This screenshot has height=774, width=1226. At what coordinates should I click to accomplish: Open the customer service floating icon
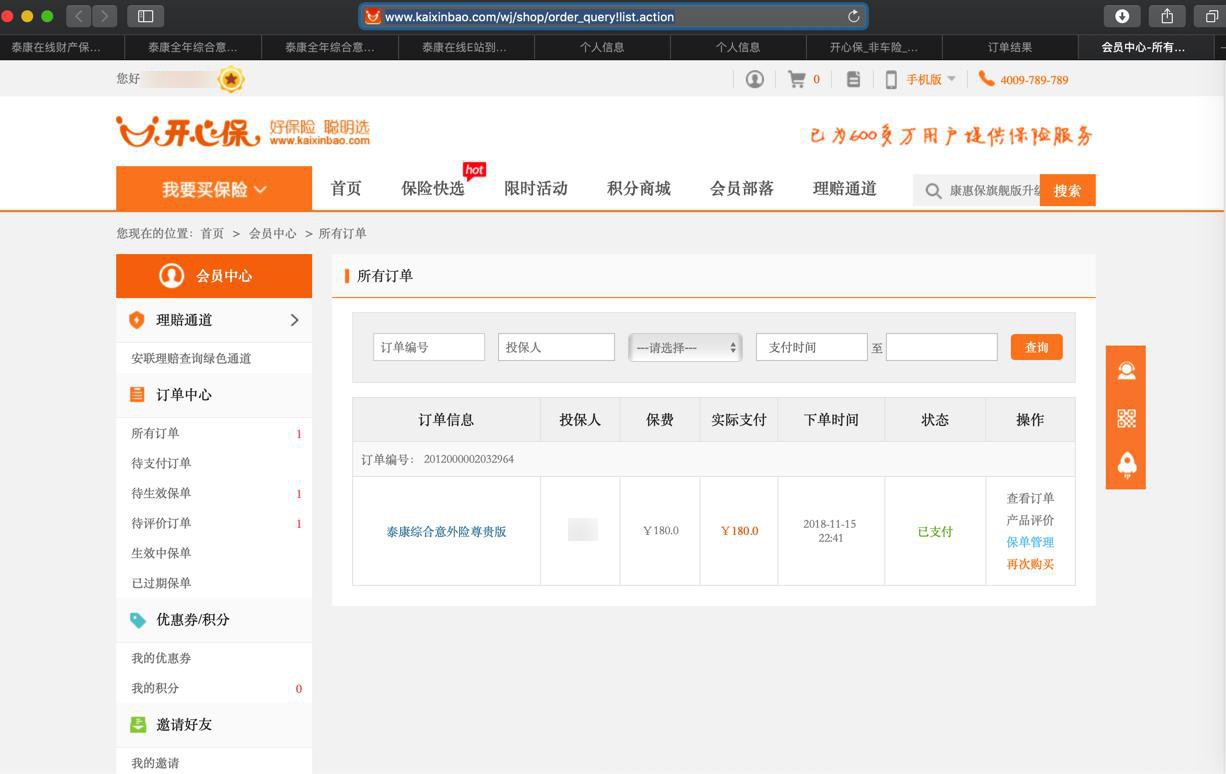[x=1126, y=371]
